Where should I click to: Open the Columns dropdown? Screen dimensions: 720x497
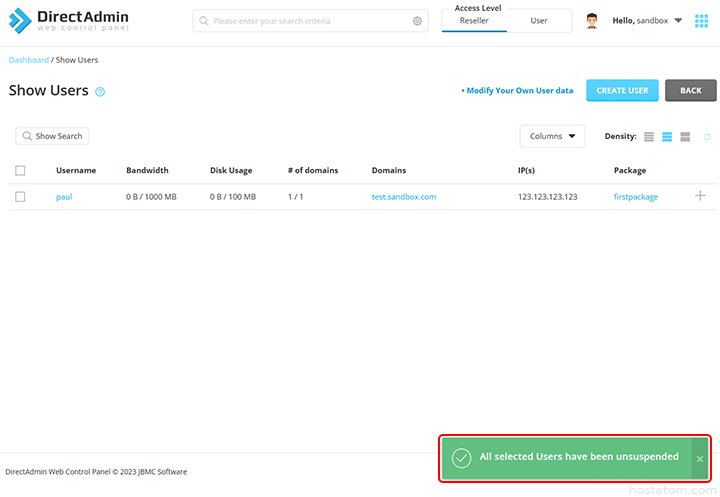tap(552, 136)
